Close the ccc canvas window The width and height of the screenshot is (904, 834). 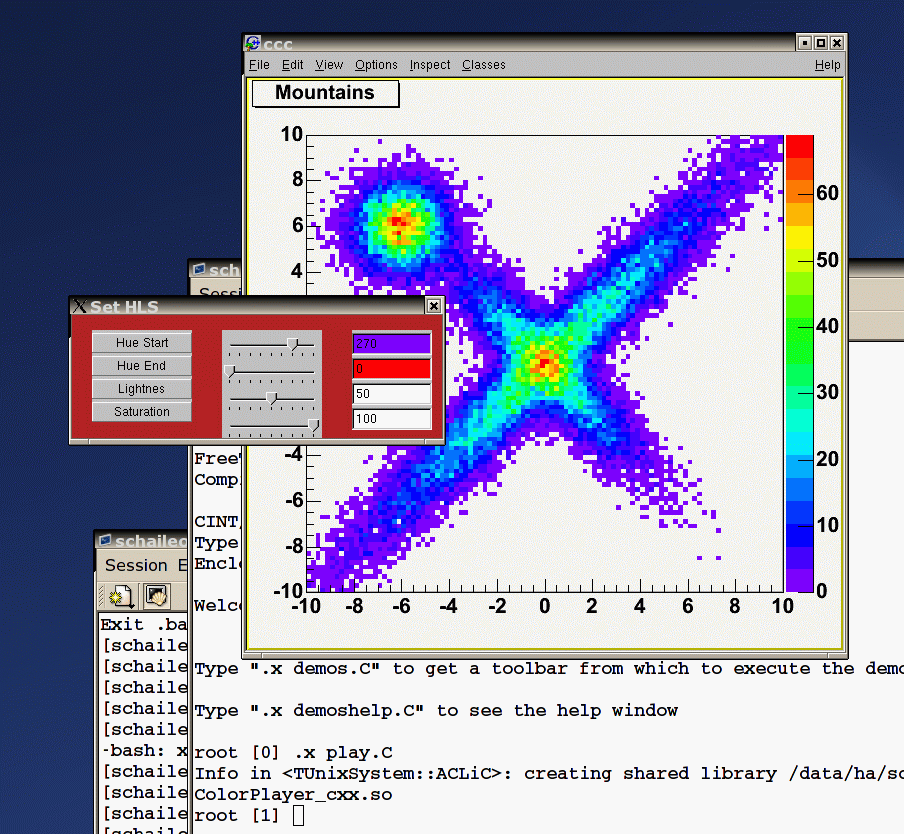pyautogui.click(x=836, y=43)
